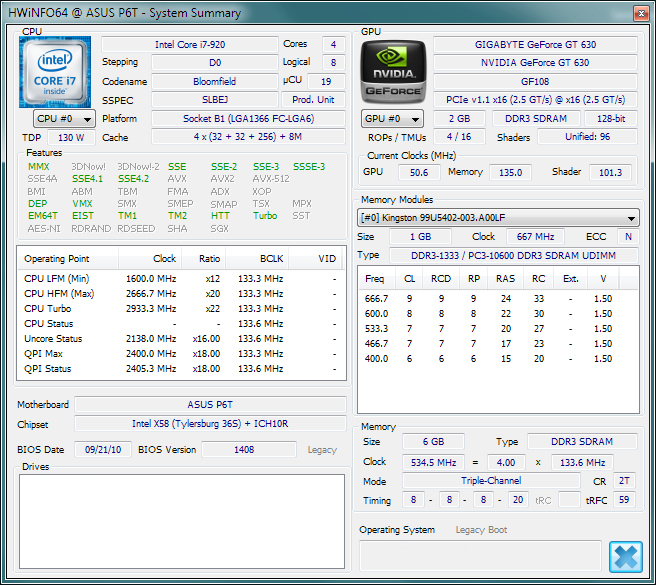Click the GPU memory clock 135.0 value
The width and height of the screenshot is (656, 585).
click(x=510, y=172)
